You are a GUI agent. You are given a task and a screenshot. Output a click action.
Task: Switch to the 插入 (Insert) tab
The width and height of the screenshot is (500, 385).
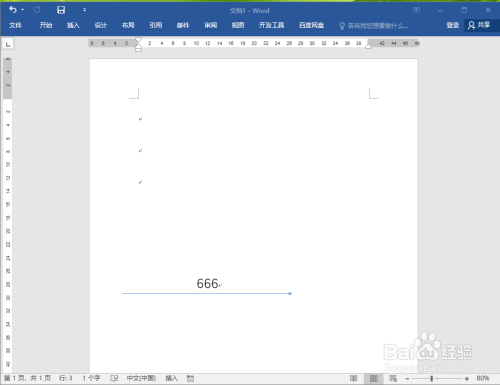[73, 25]
